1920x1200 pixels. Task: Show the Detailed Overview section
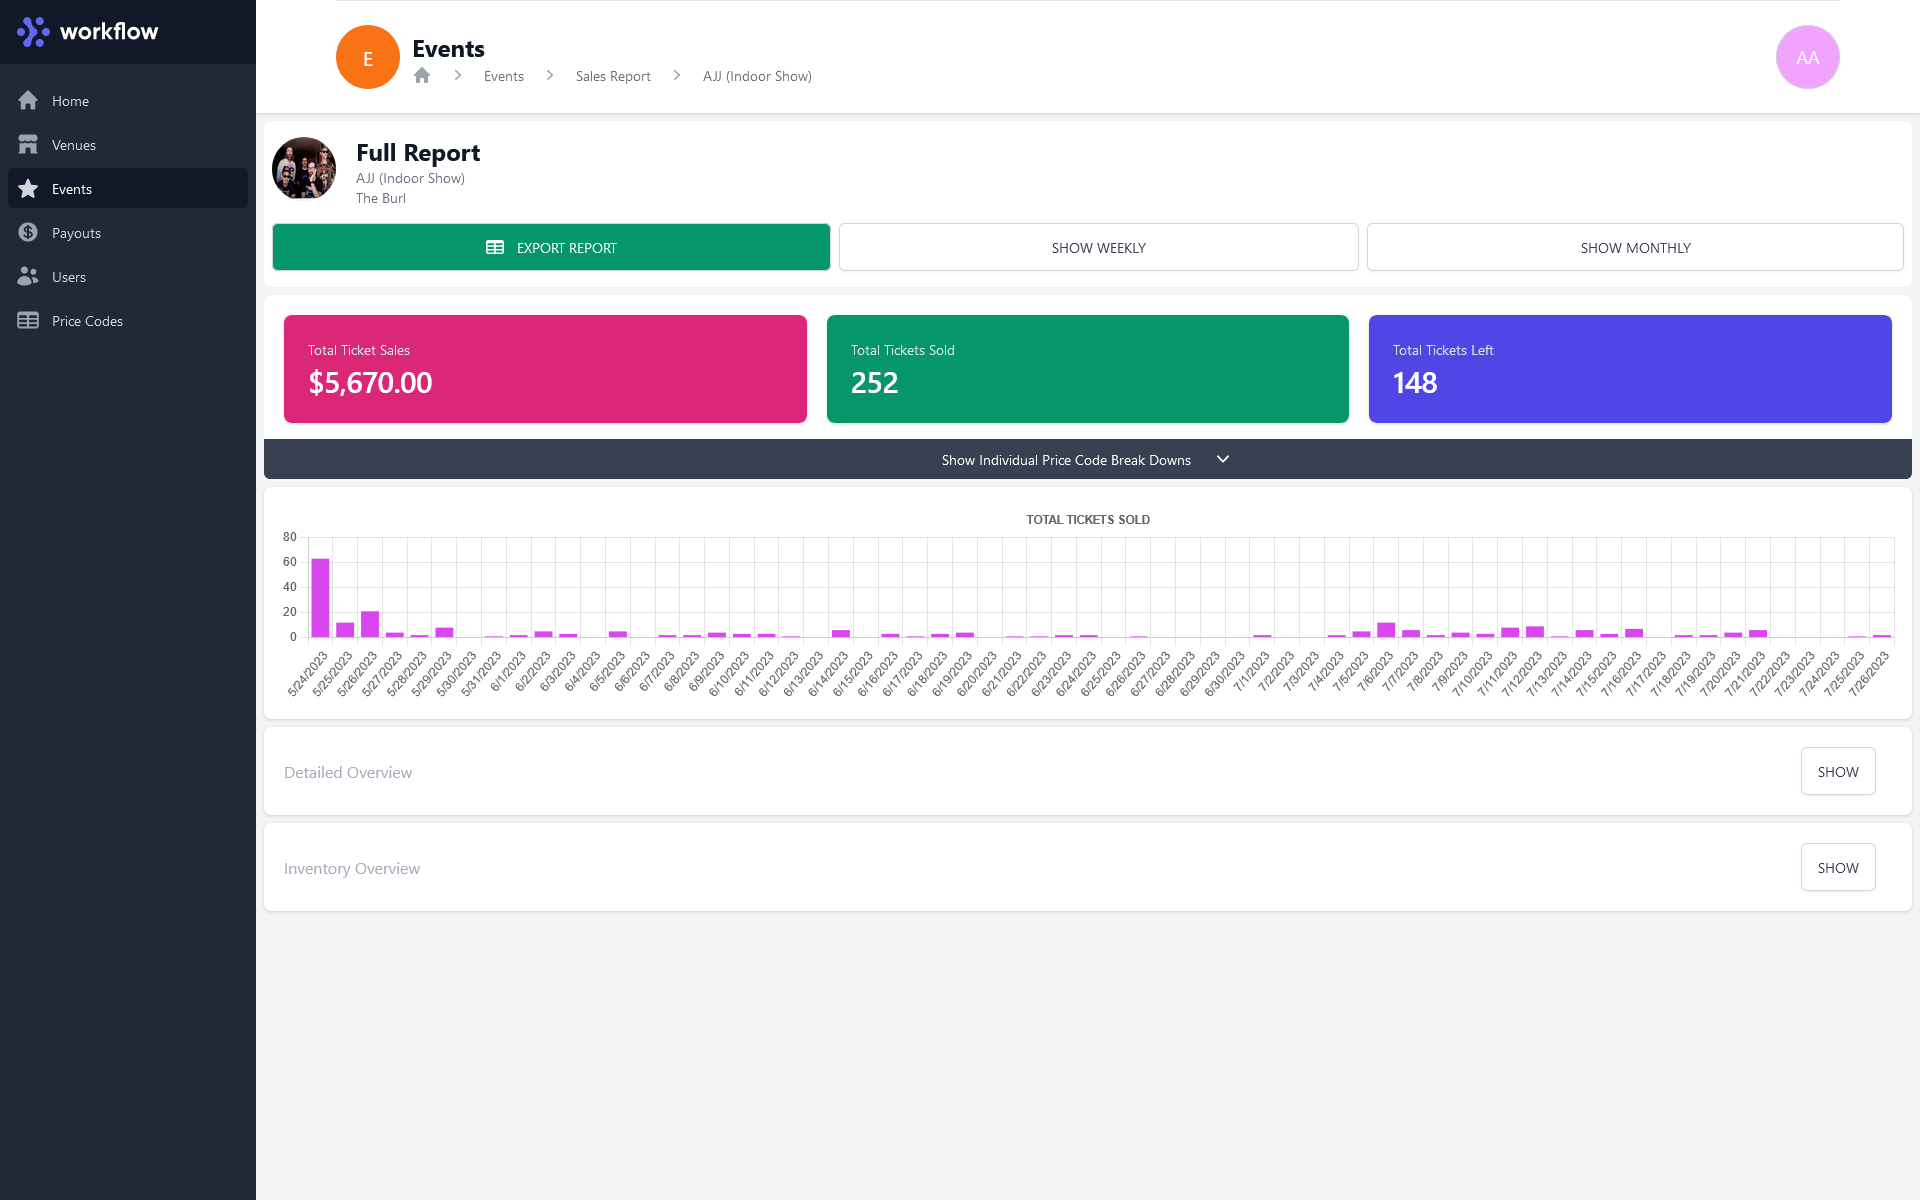pyautogui.click(x=1837, y=772)
